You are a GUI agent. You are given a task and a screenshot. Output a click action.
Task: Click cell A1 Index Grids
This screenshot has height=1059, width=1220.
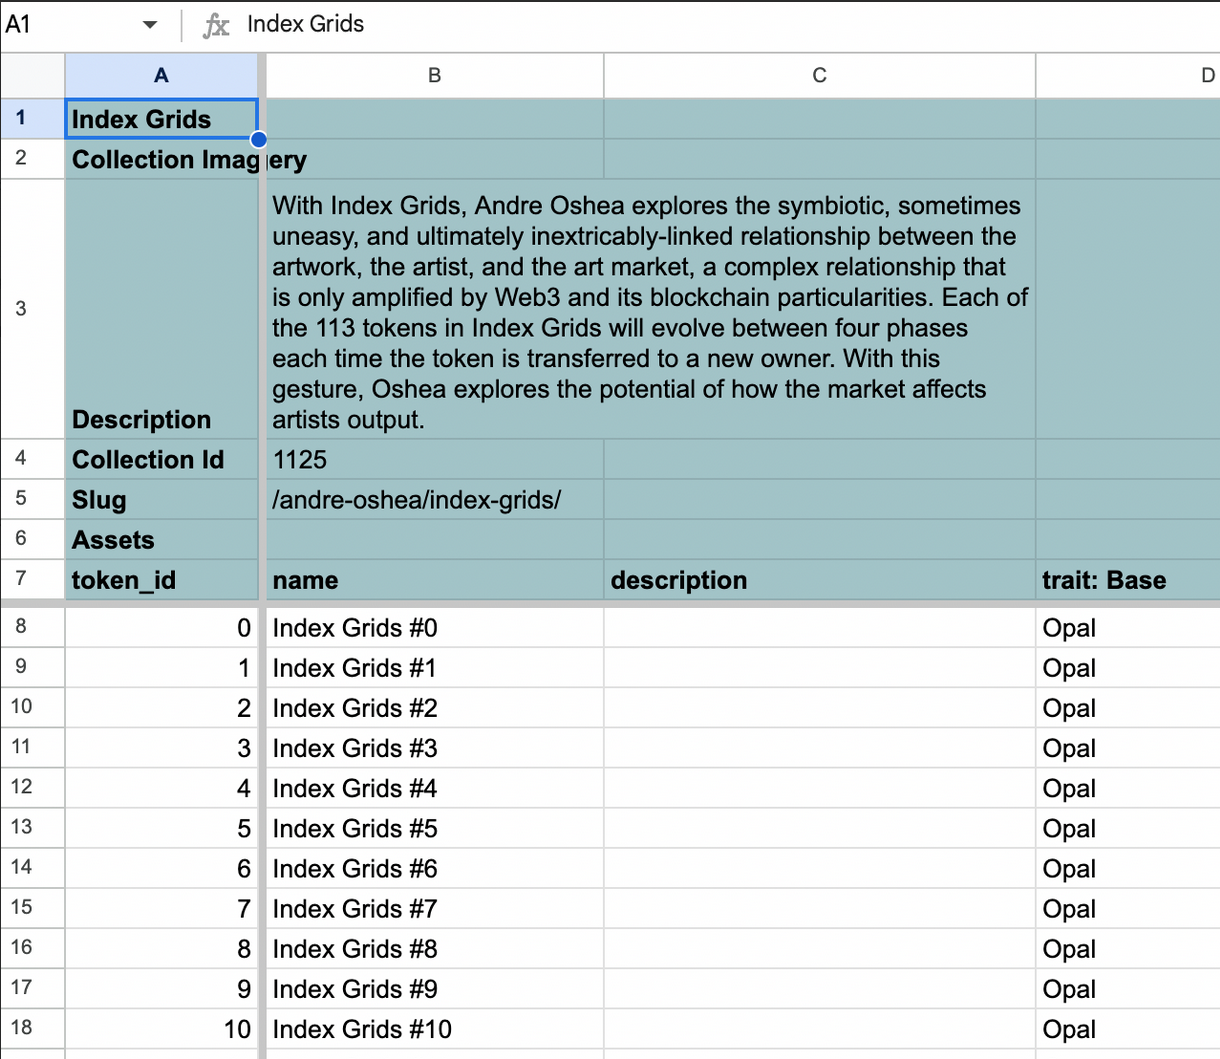click(x=161, y=118)
